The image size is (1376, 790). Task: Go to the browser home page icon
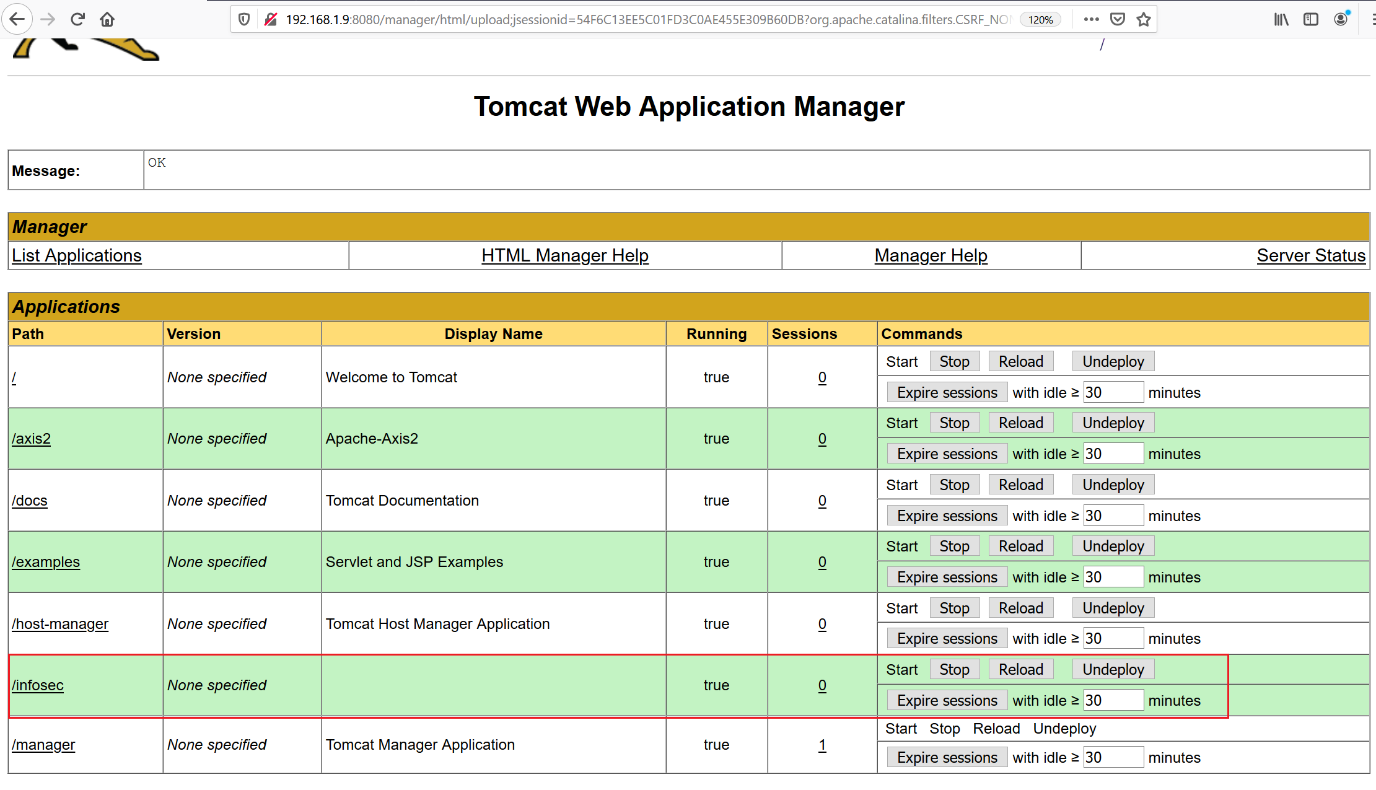point(107,19)
